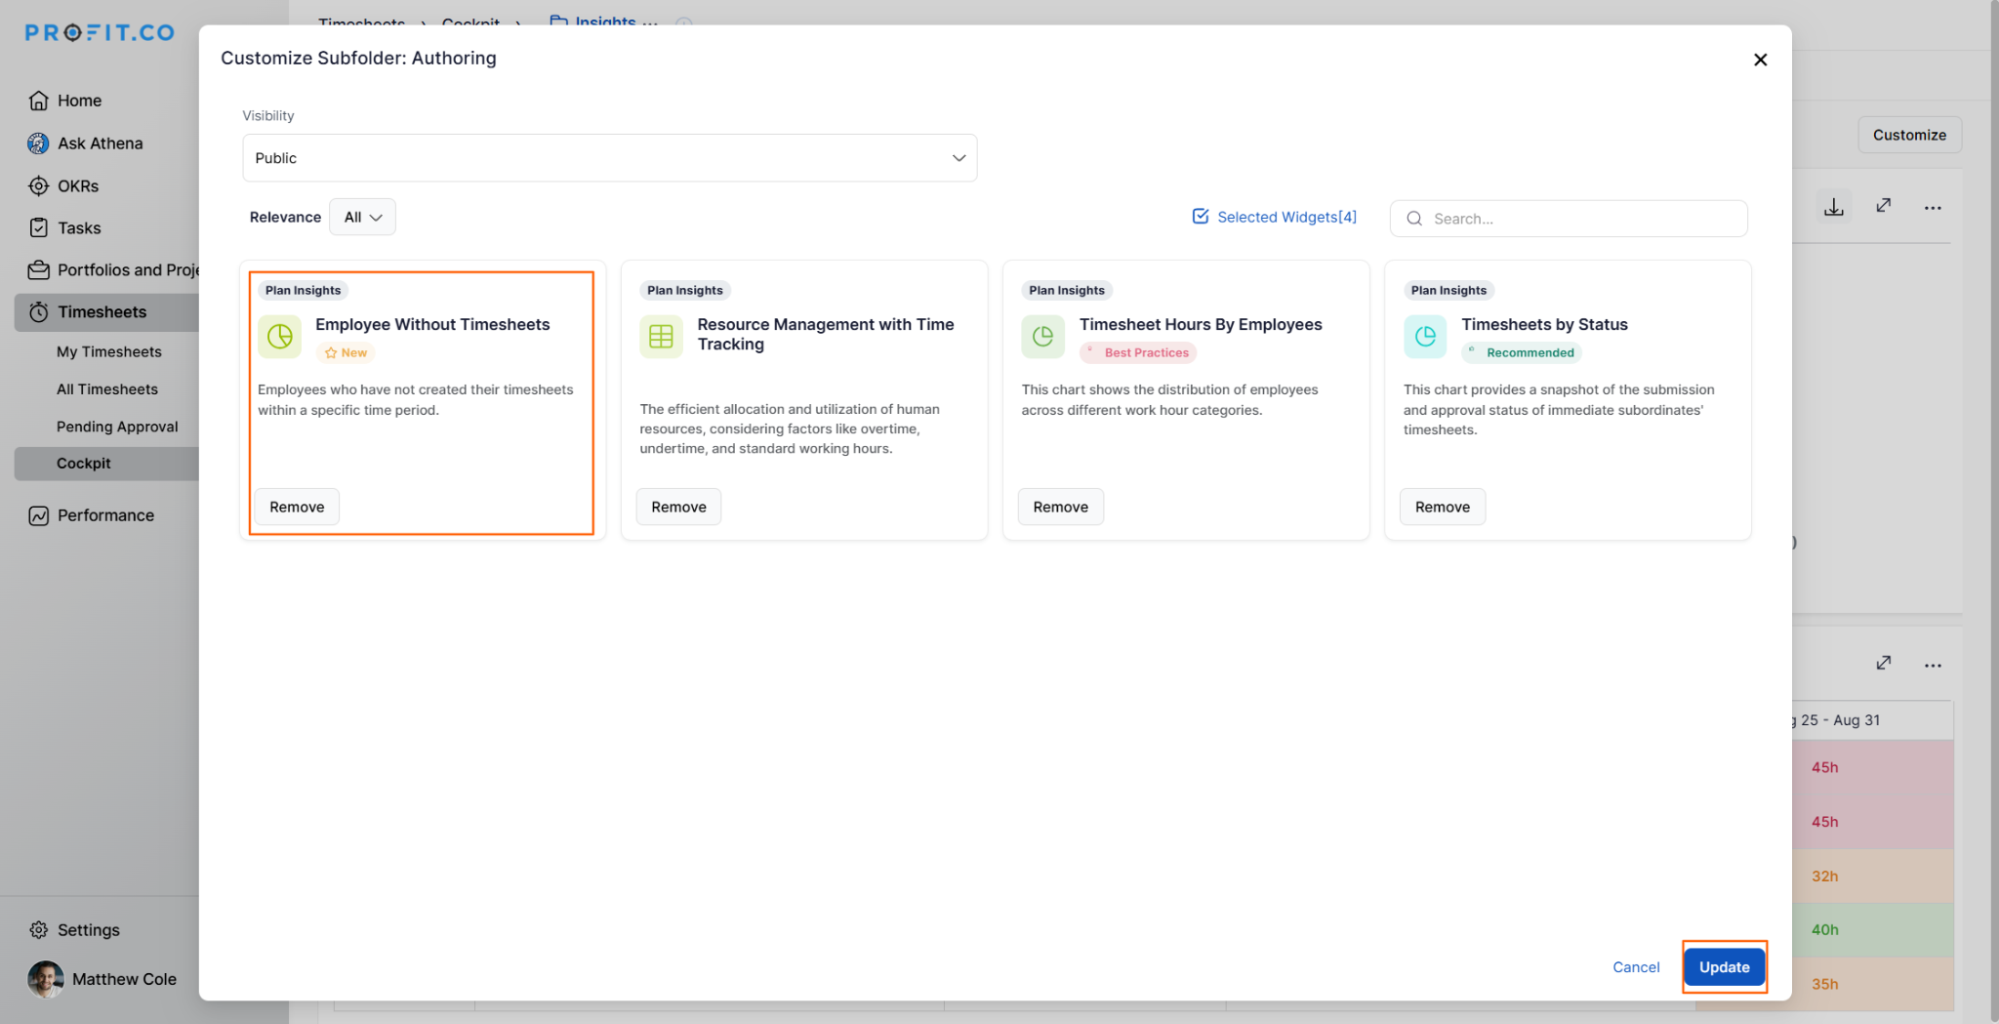This screenshot has width=1999, height=1024.
Task: Click the Insights folder breadcrumb
Action: [594, 20]
